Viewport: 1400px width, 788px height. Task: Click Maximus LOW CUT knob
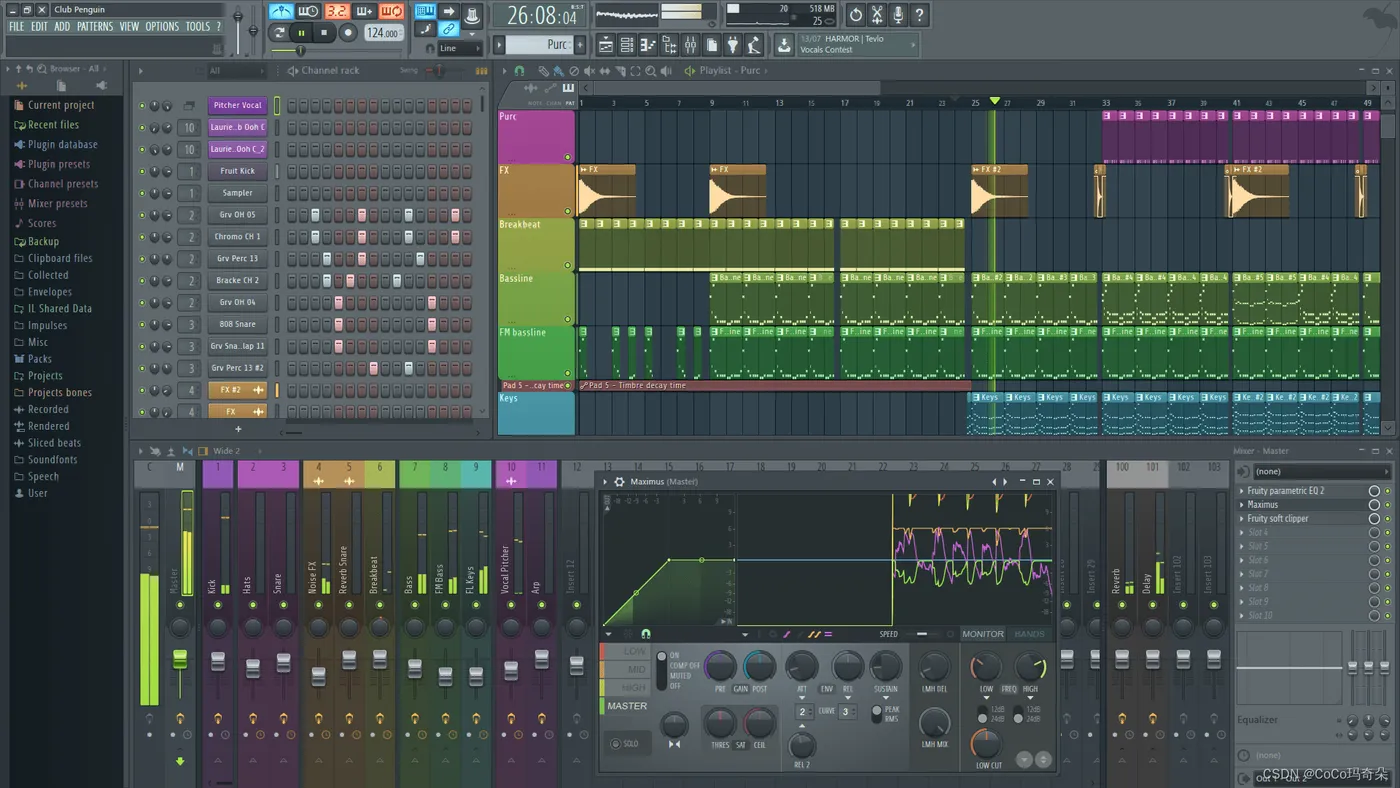(x=986, y=744)
